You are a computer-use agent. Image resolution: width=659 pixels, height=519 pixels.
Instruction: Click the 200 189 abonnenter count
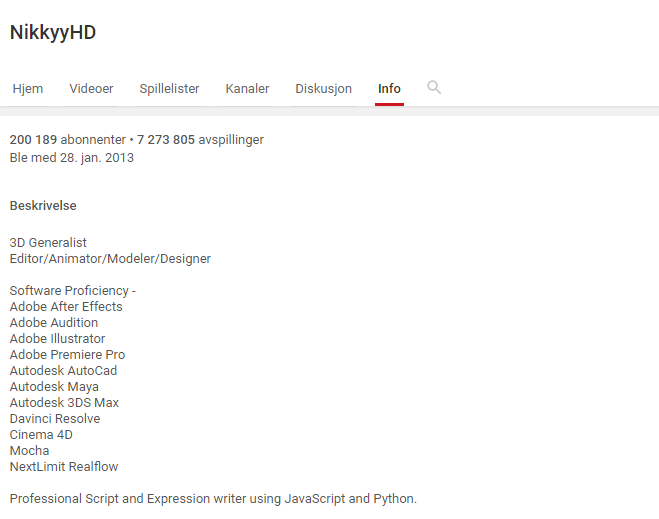tap(68, 140)
